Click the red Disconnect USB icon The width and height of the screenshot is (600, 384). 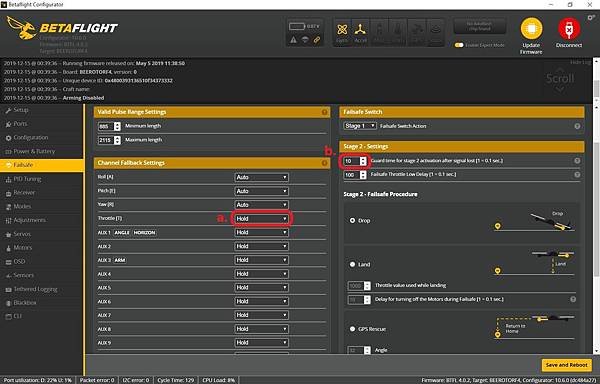[569, 29]
